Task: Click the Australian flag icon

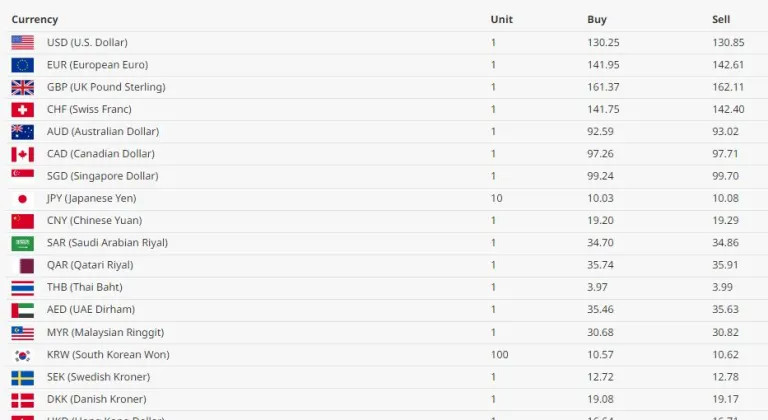Action: pyautogui.click(x=23, y=132)
